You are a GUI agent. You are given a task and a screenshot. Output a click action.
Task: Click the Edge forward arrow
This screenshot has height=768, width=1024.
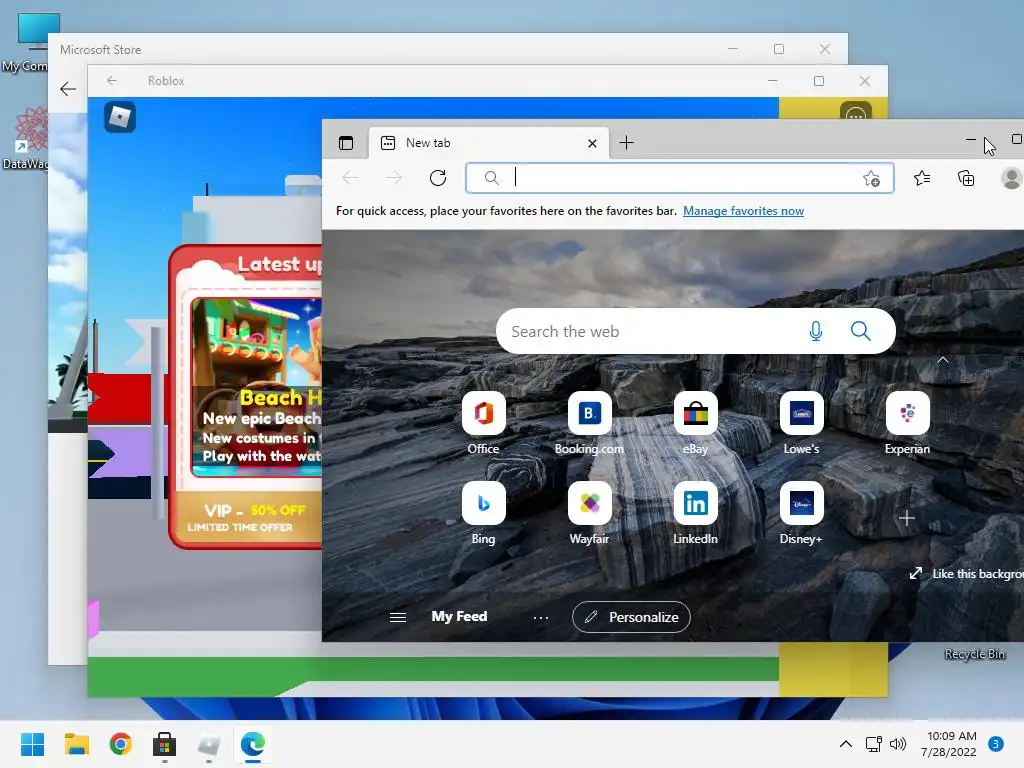click(393, 178)
